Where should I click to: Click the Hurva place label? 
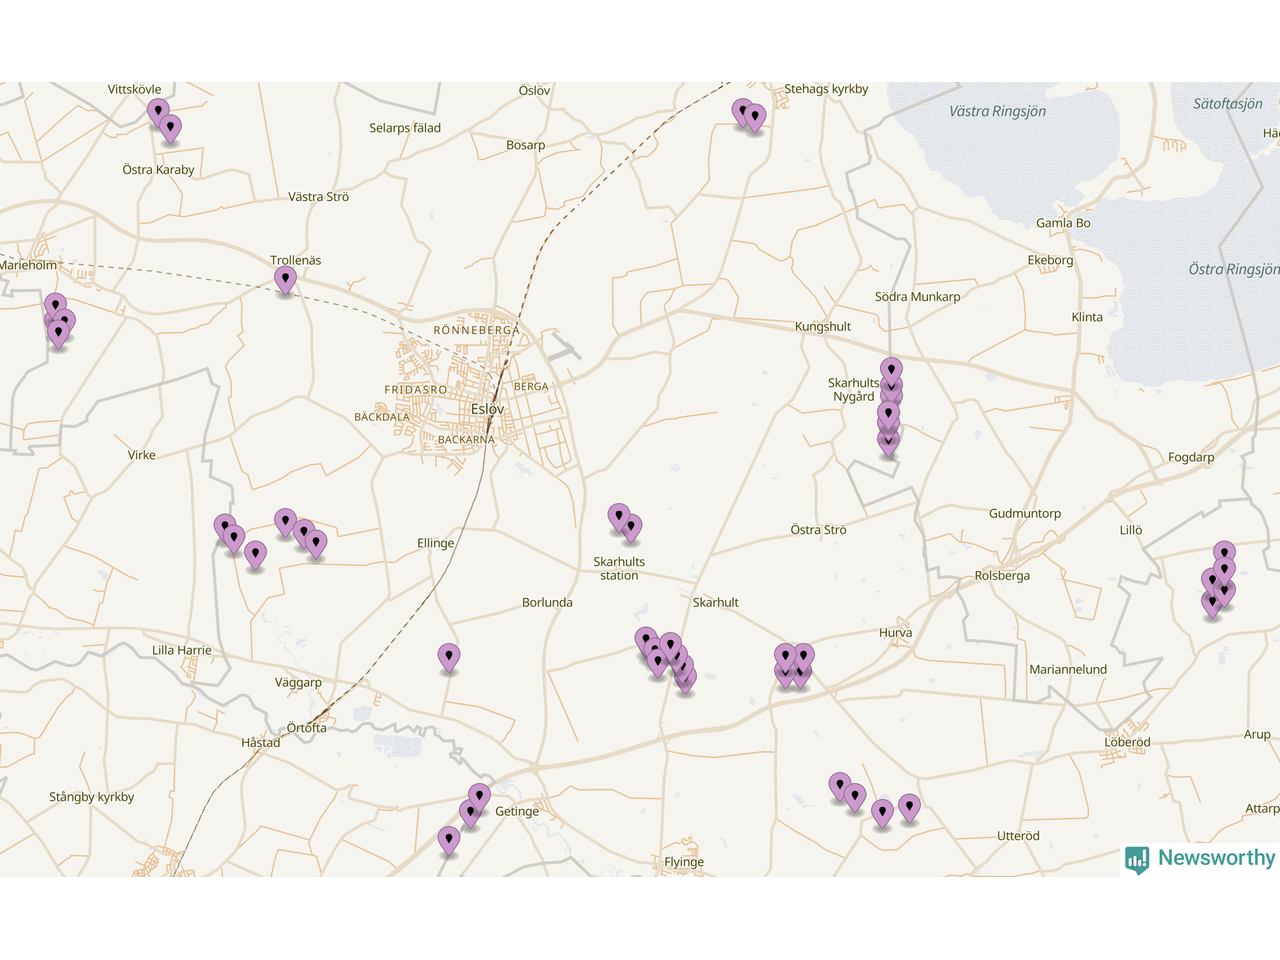tap(895, 632)
